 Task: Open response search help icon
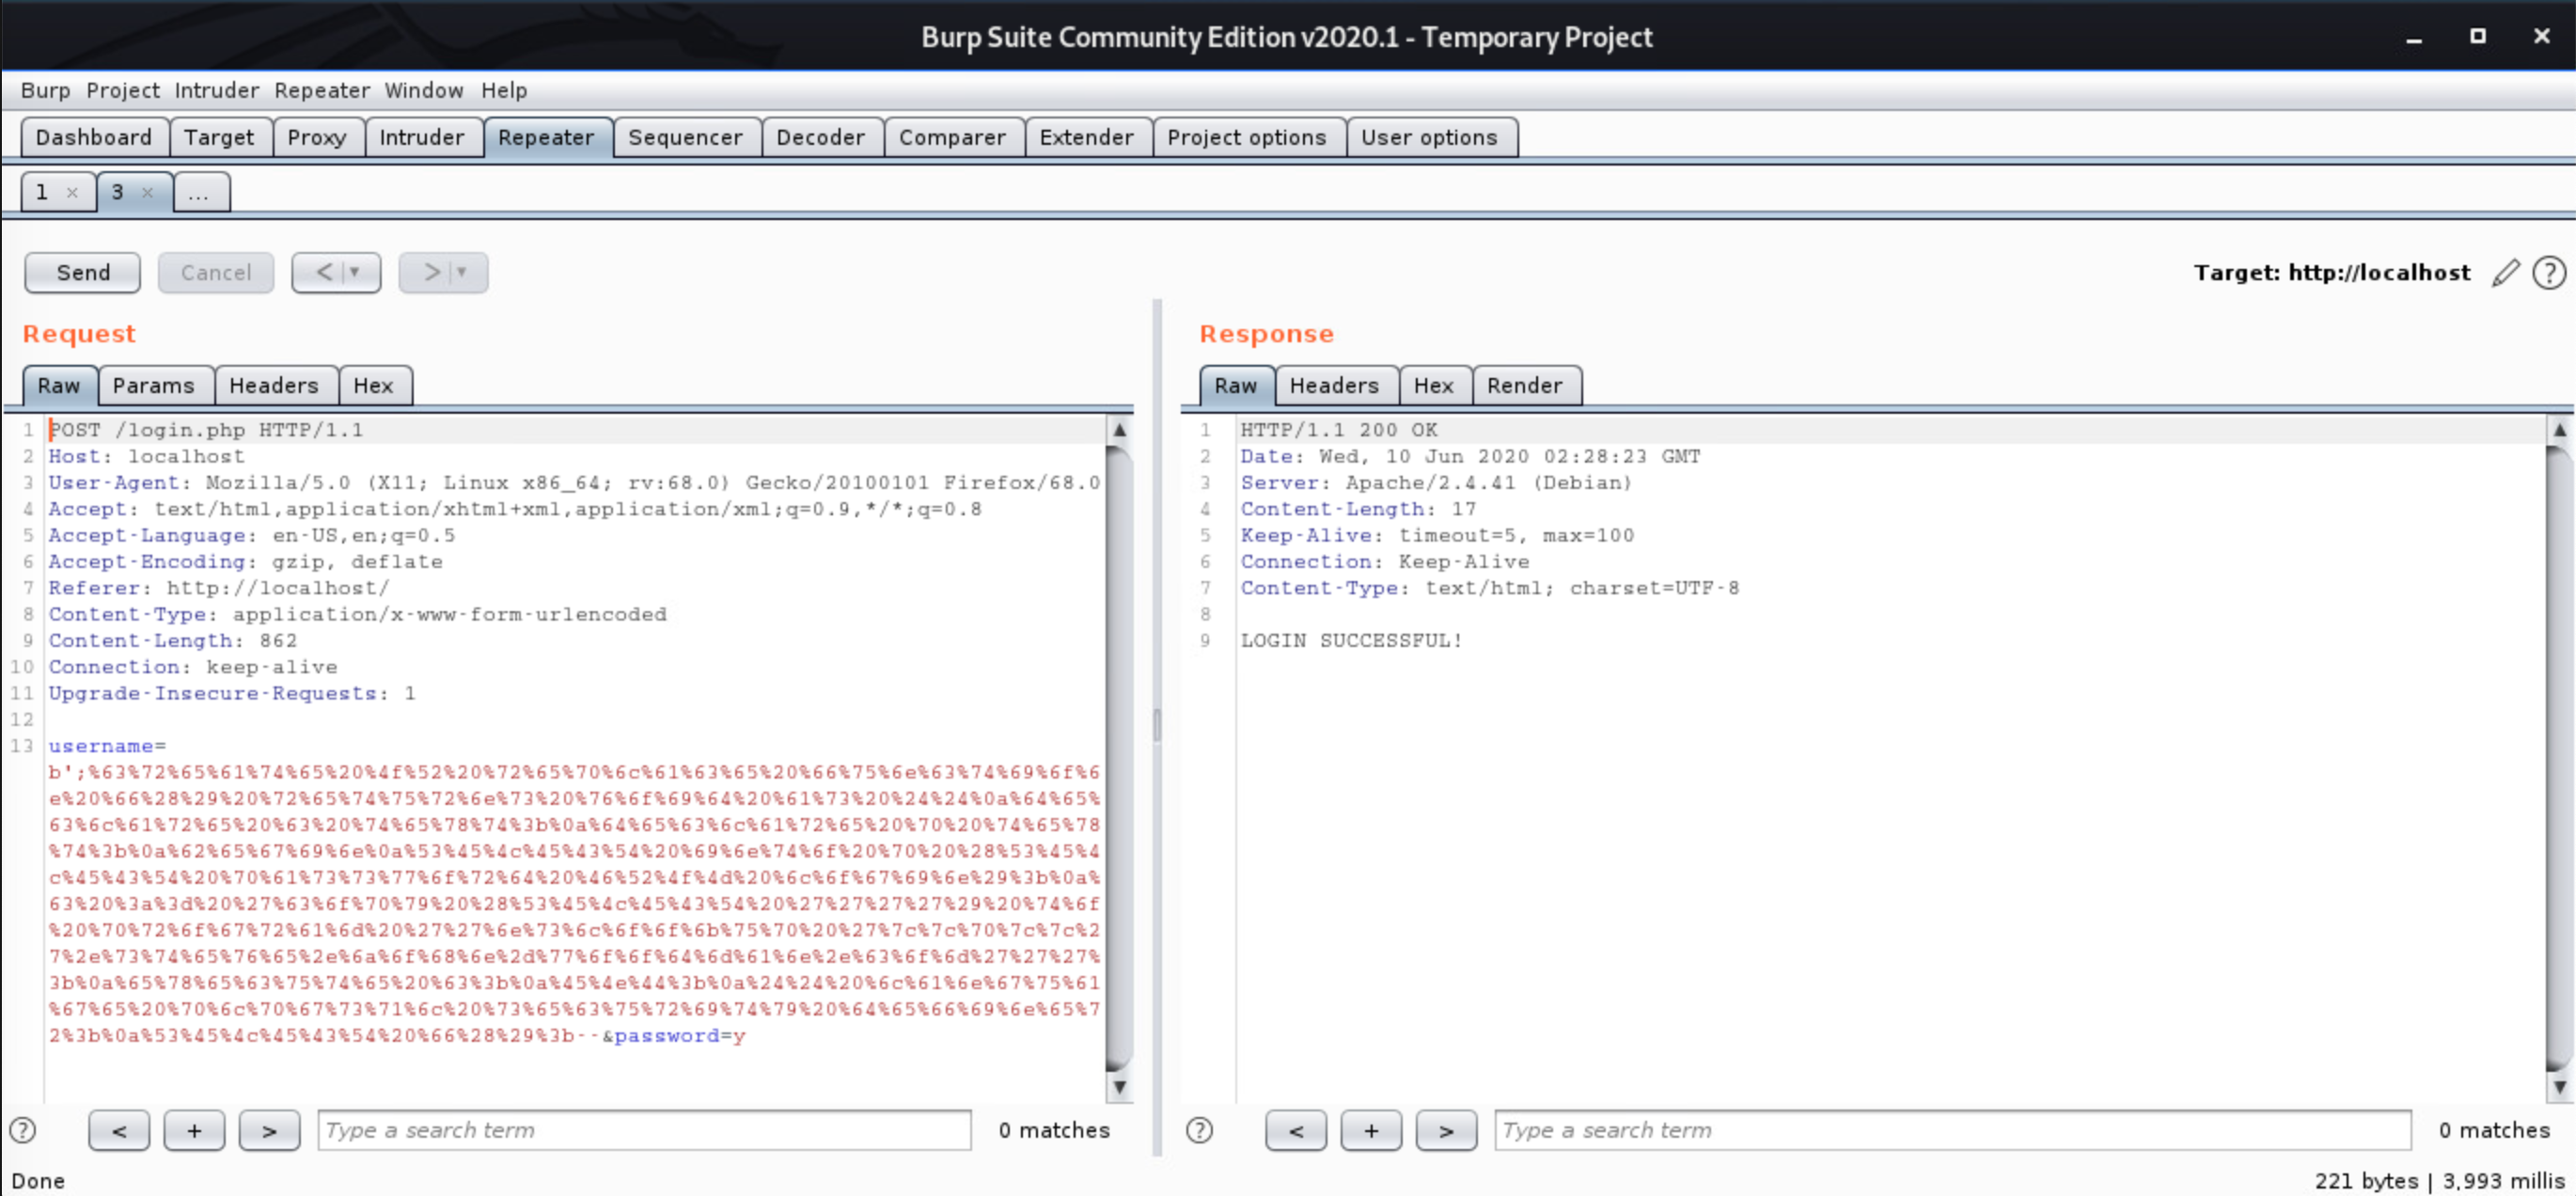click(1199, 1130)
